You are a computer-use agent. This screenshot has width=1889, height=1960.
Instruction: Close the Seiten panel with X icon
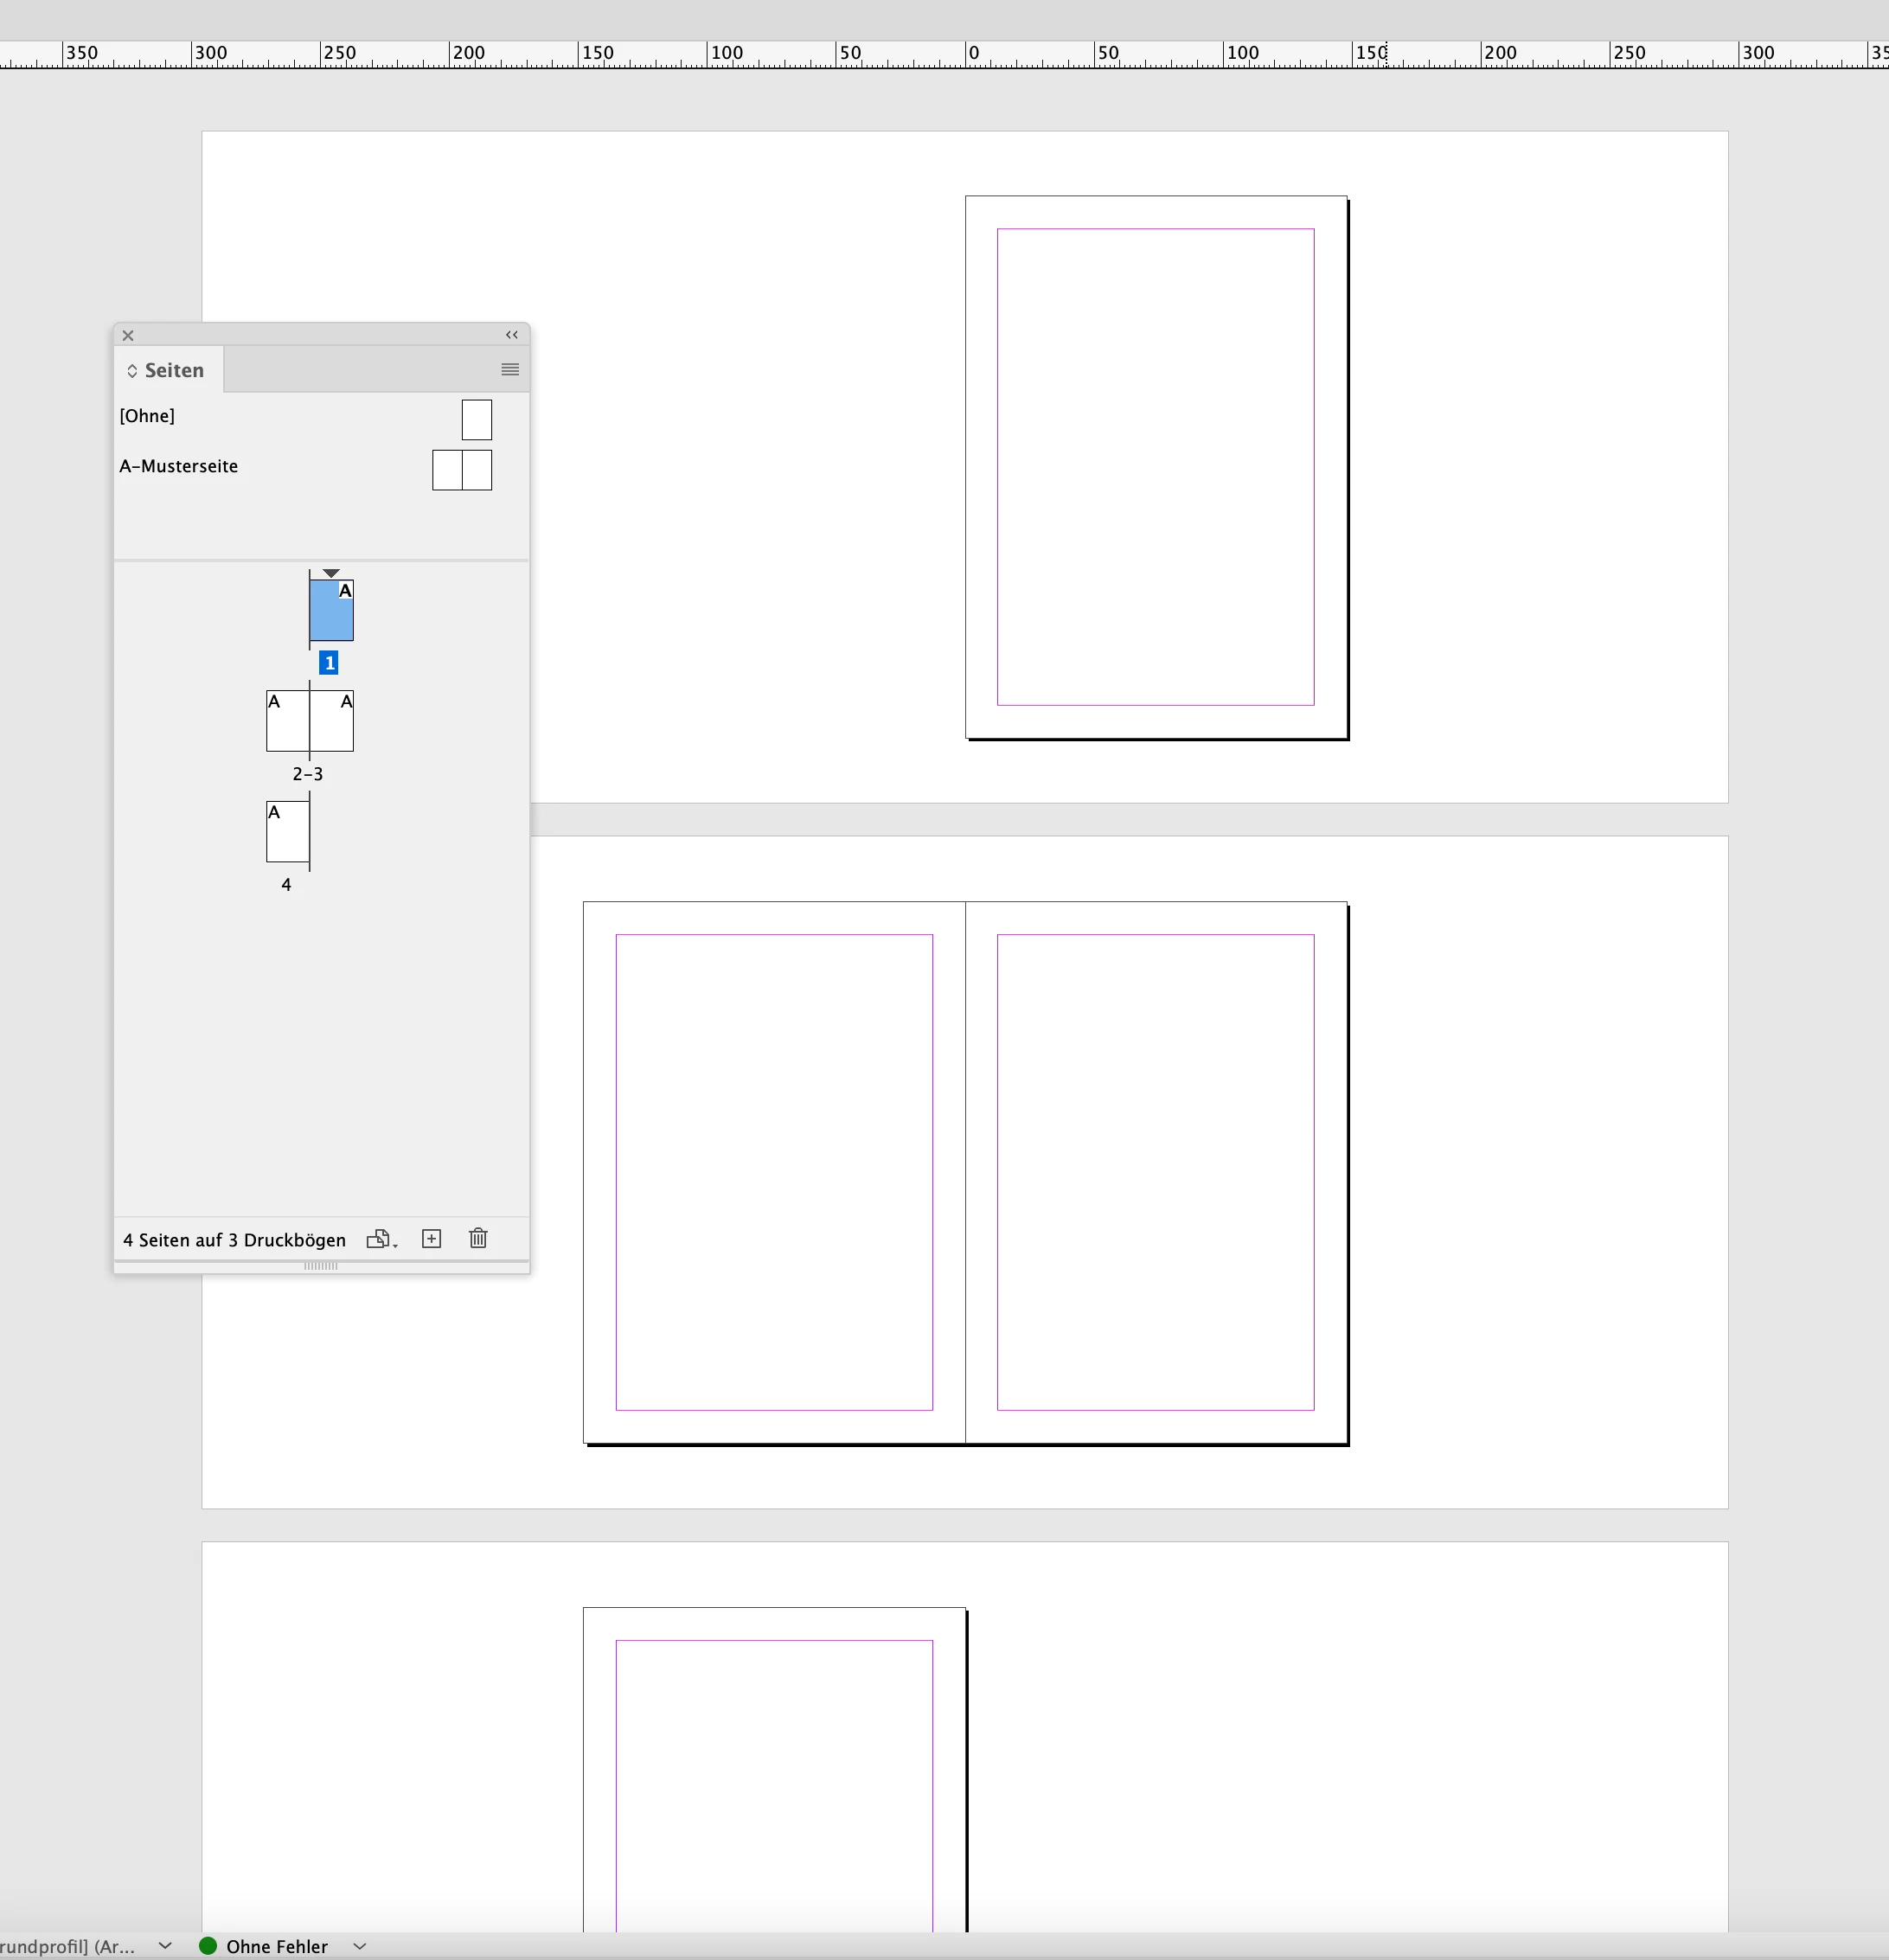128,336
